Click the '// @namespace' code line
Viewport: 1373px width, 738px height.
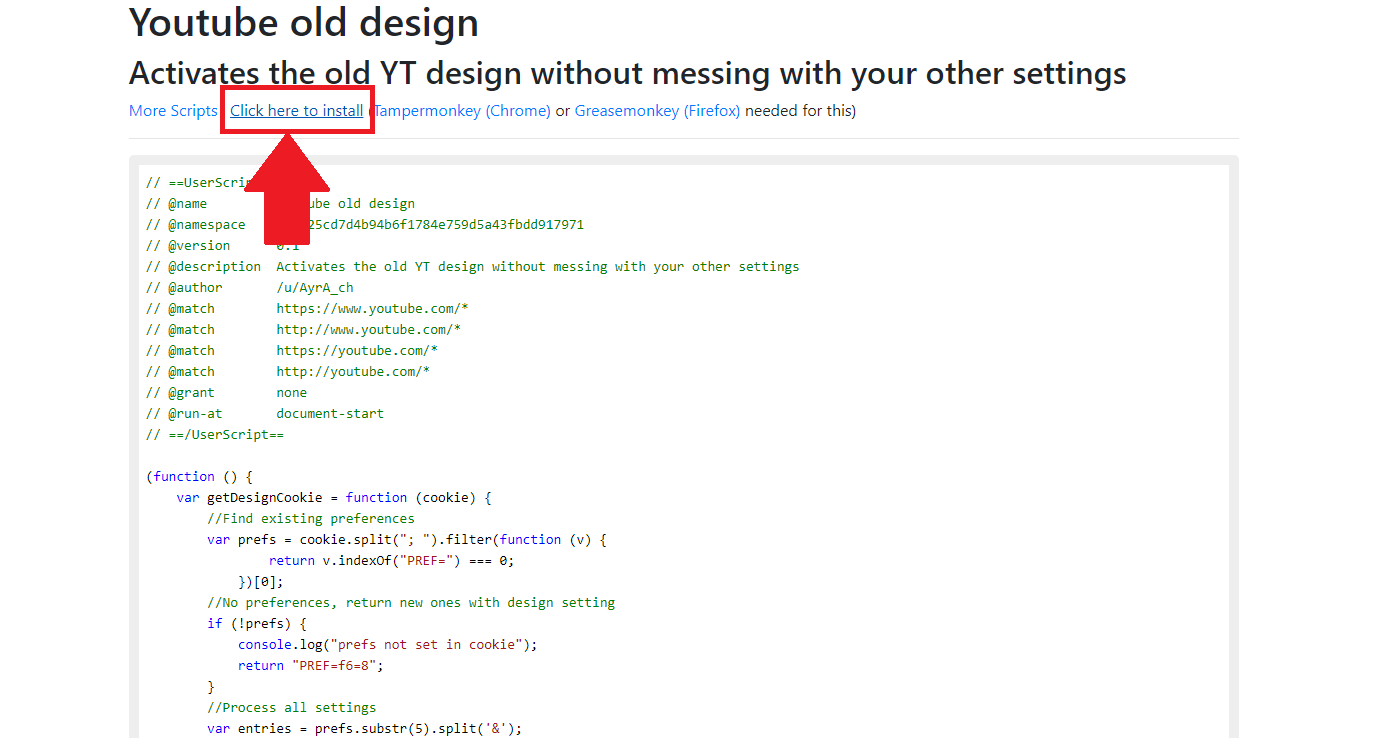[x=365, y=225]
